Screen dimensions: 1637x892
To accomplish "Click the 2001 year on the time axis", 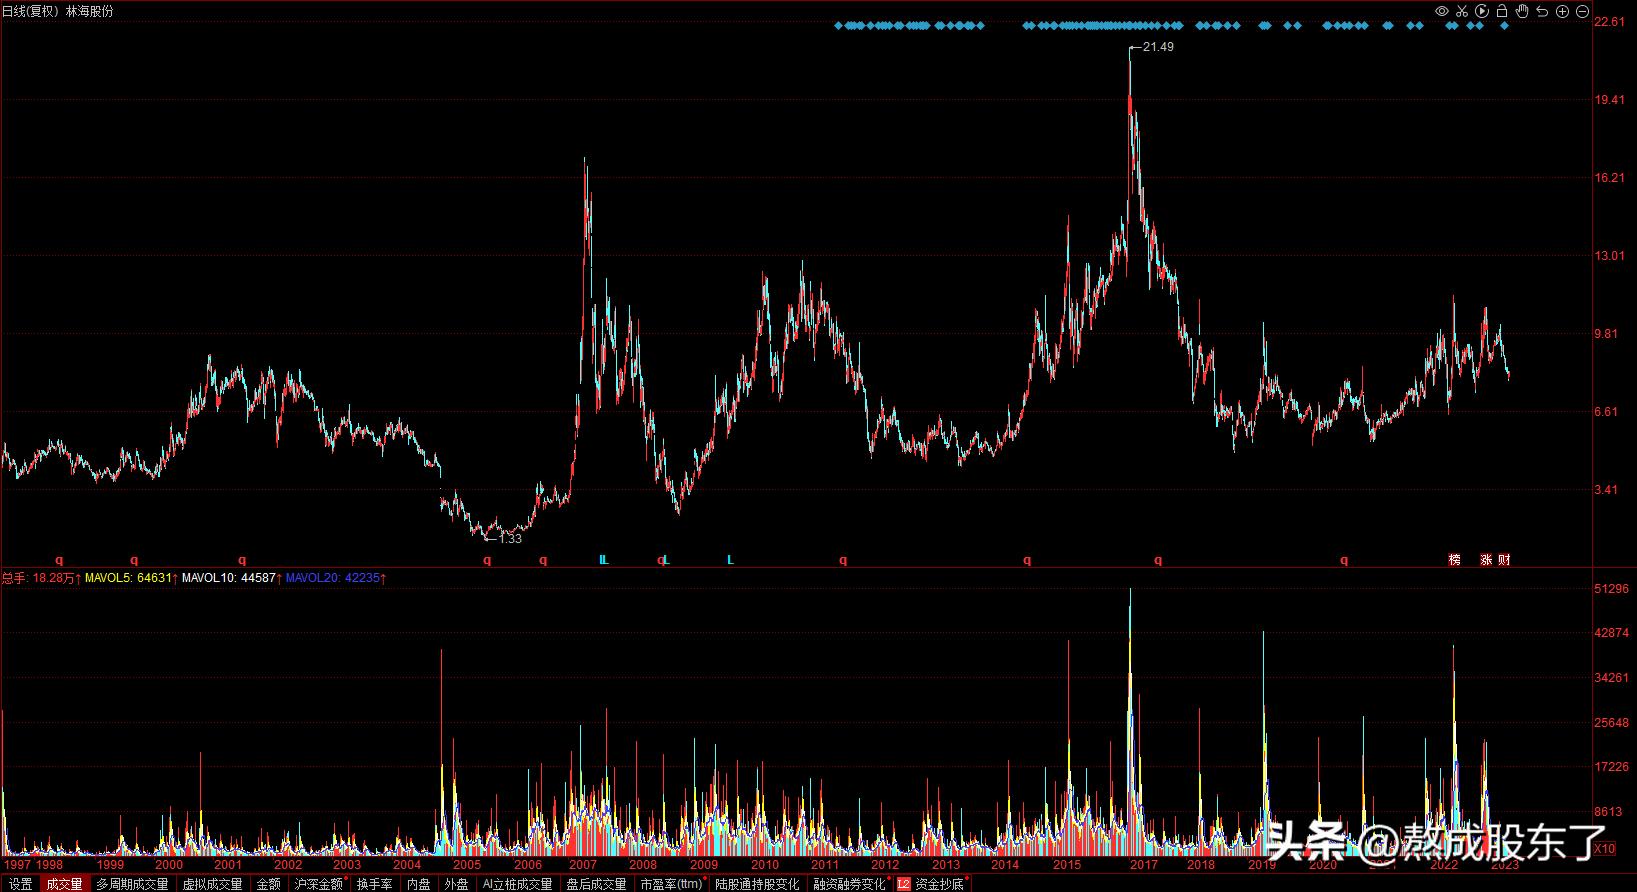I will click(228, 865).
